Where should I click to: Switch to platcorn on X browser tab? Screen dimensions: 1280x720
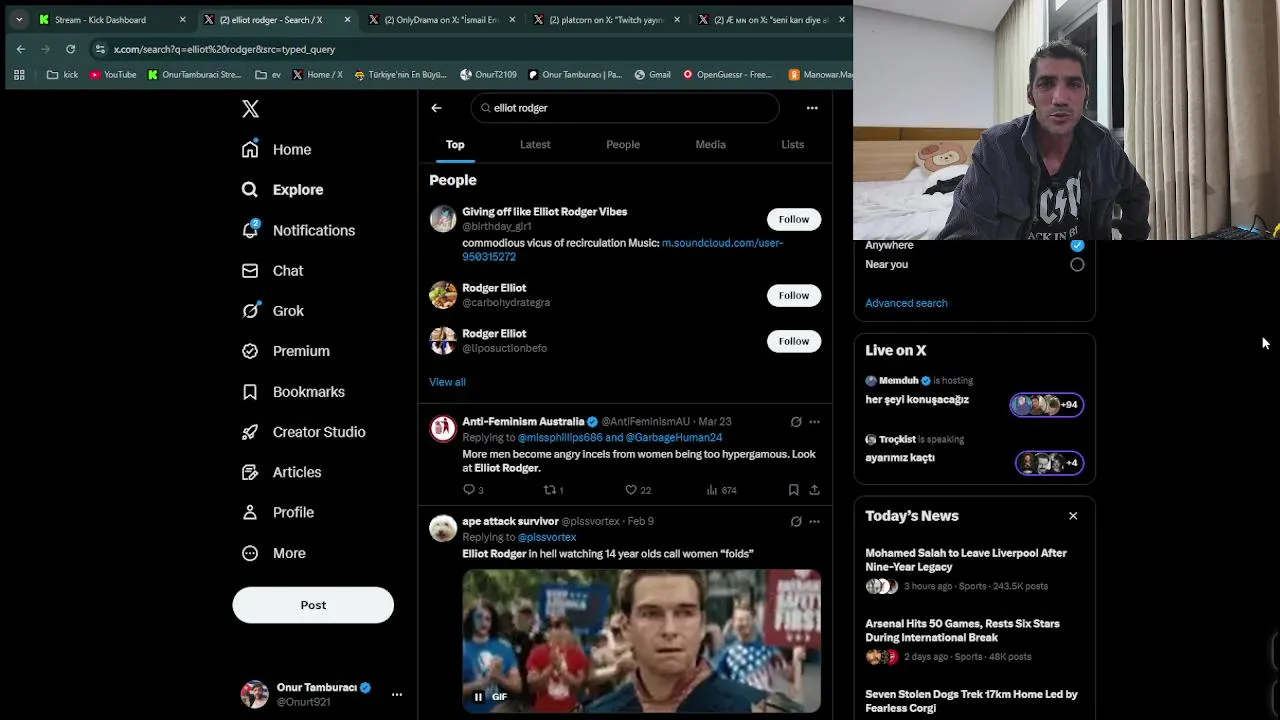(x=605, y=19)
